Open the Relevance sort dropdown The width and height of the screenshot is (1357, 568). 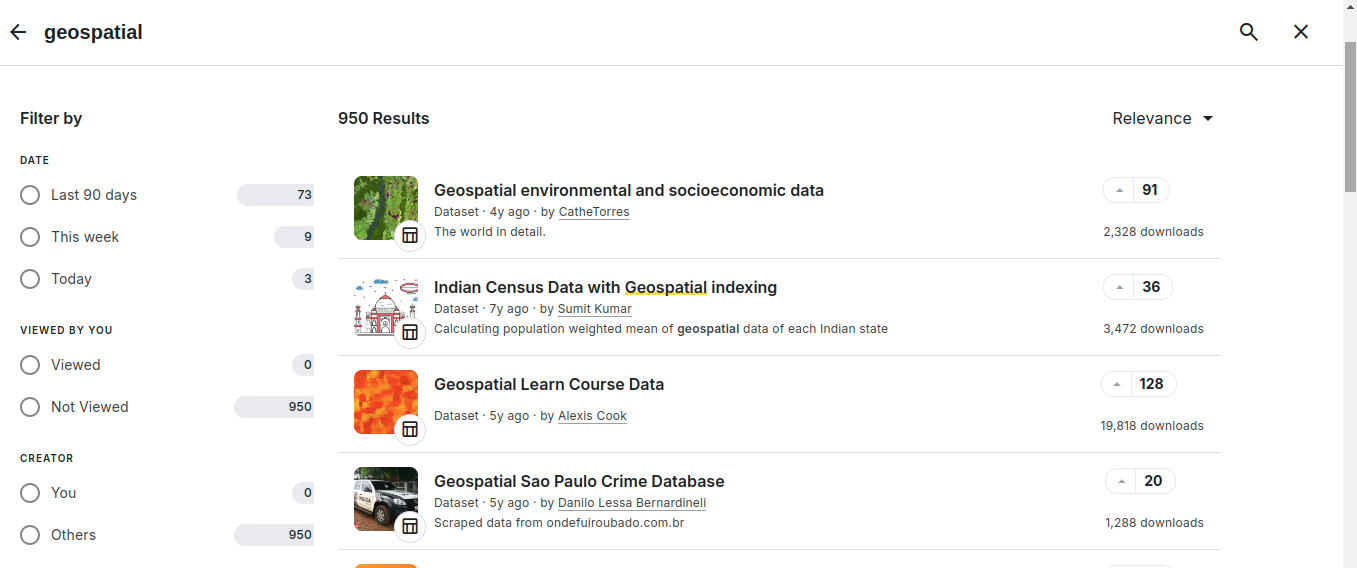[1163, 118]
